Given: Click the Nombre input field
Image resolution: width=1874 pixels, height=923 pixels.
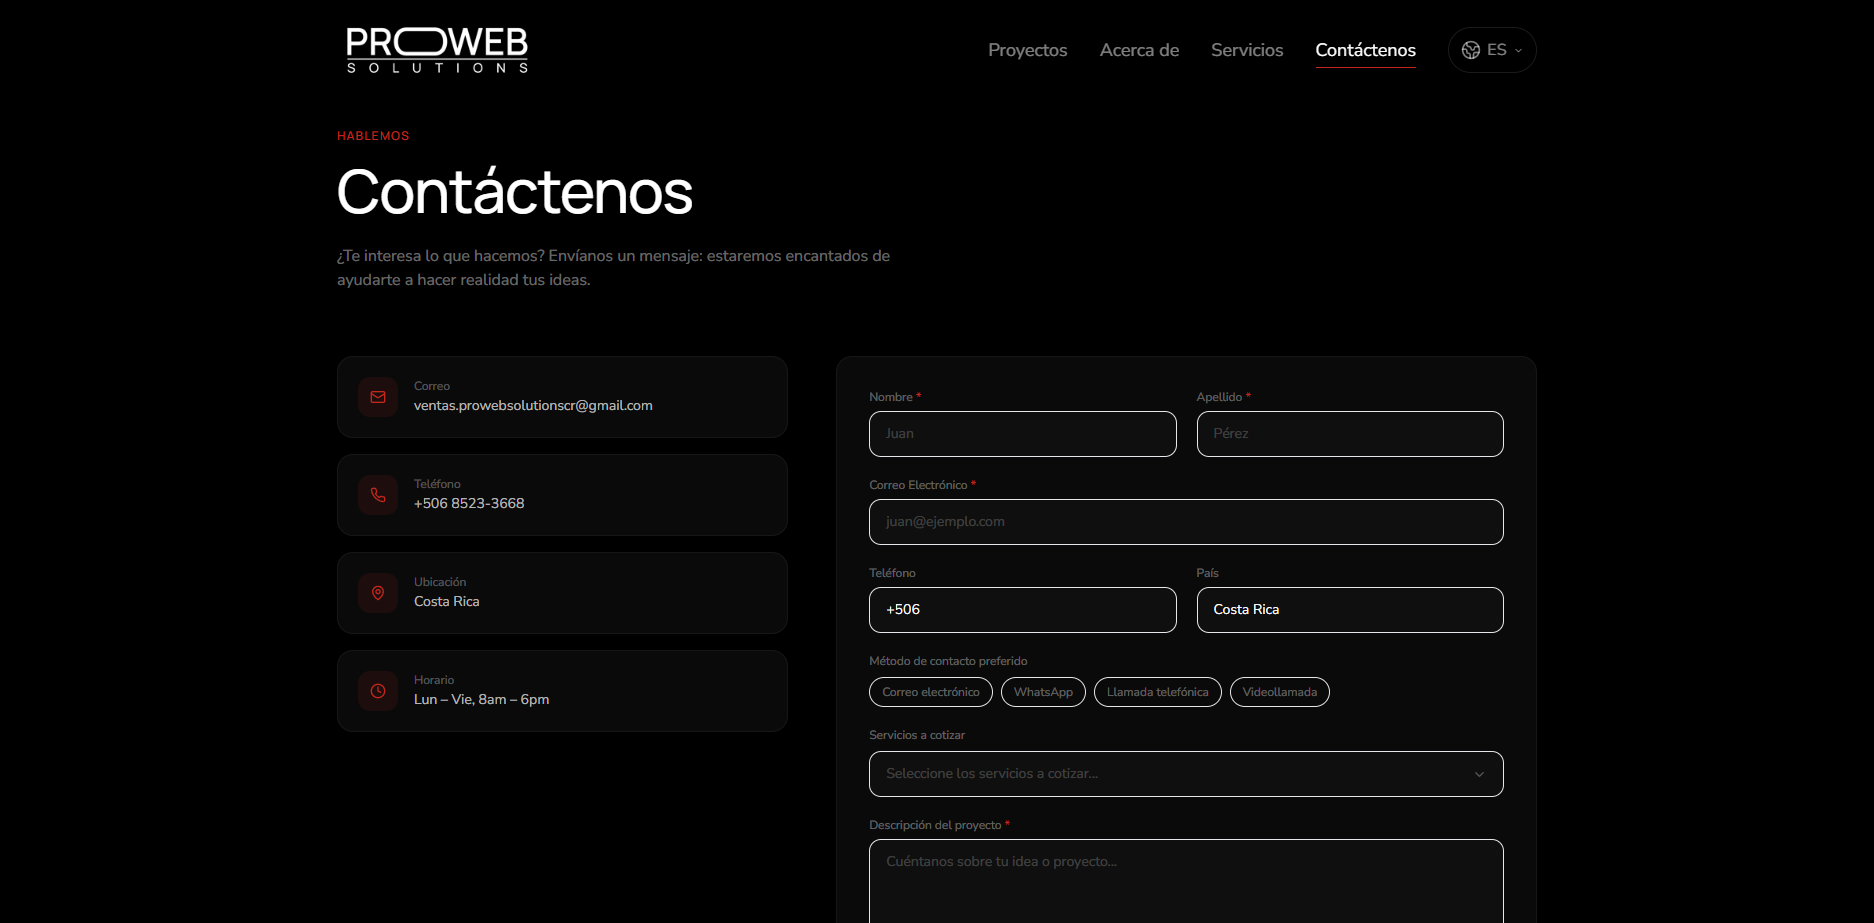Looking at the screenshot, I should point(1022,434).
